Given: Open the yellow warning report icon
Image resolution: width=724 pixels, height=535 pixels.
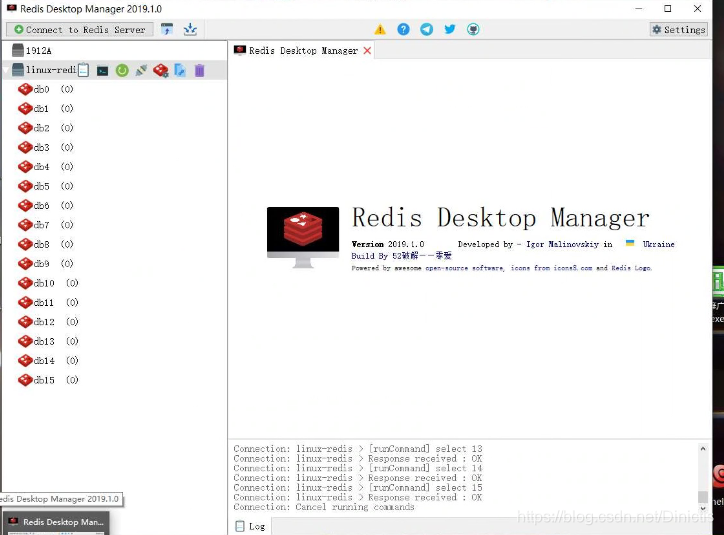Looking at the screenshot, I should point(380,30).
